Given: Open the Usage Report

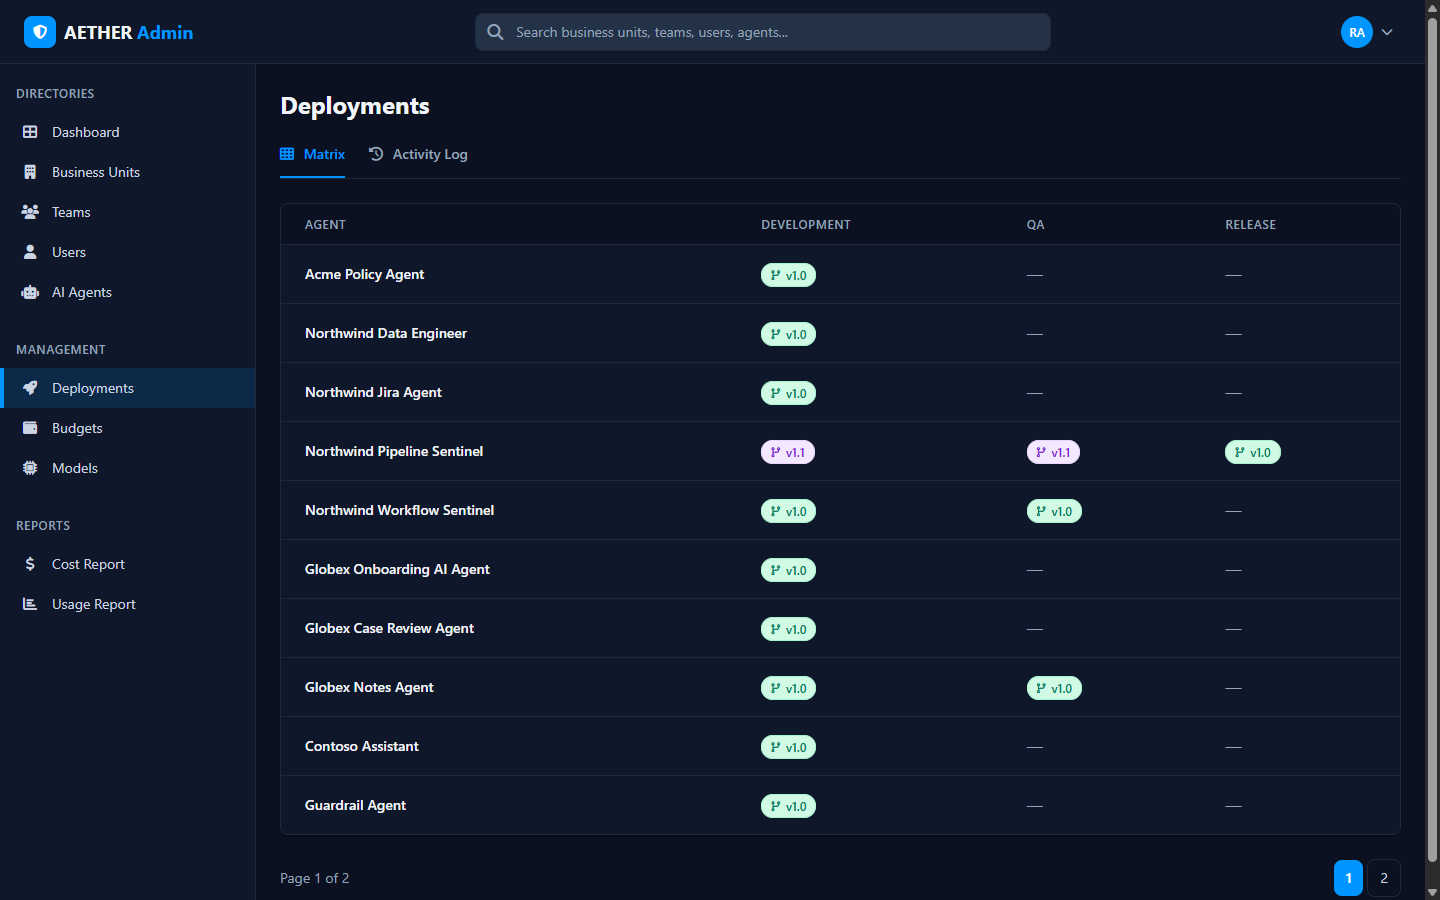Looking at the screenshot, I should pos(128,604).
